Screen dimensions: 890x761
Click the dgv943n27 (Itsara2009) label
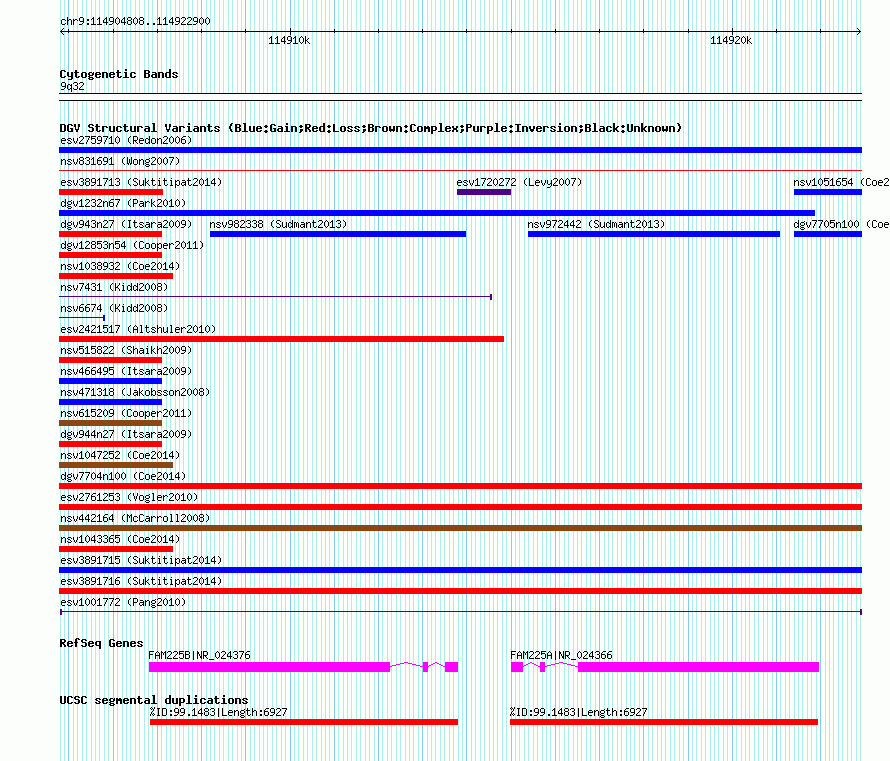126,224
